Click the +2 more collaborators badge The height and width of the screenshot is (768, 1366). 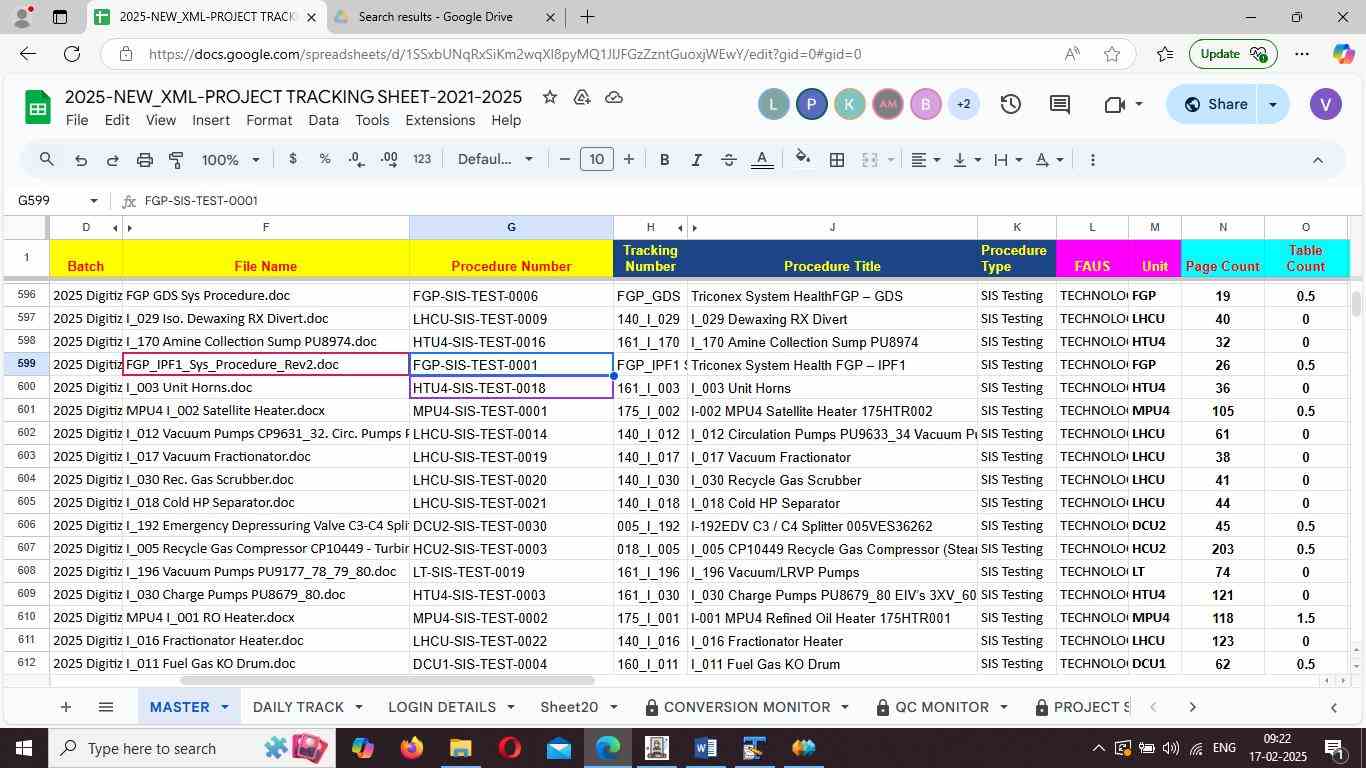click(x=963, y=104)
